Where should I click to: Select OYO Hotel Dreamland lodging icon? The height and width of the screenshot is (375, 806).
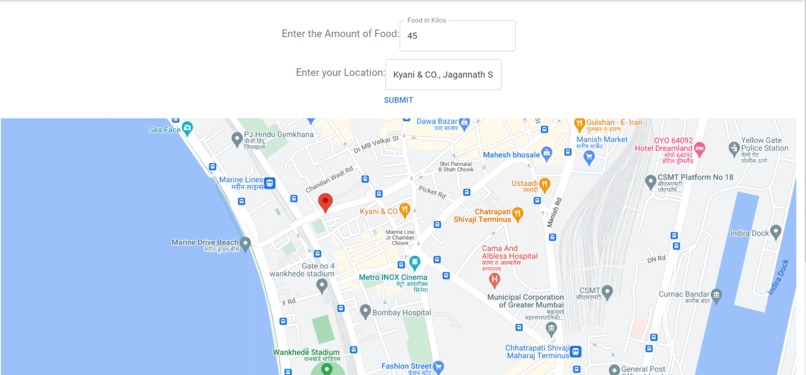700,149
